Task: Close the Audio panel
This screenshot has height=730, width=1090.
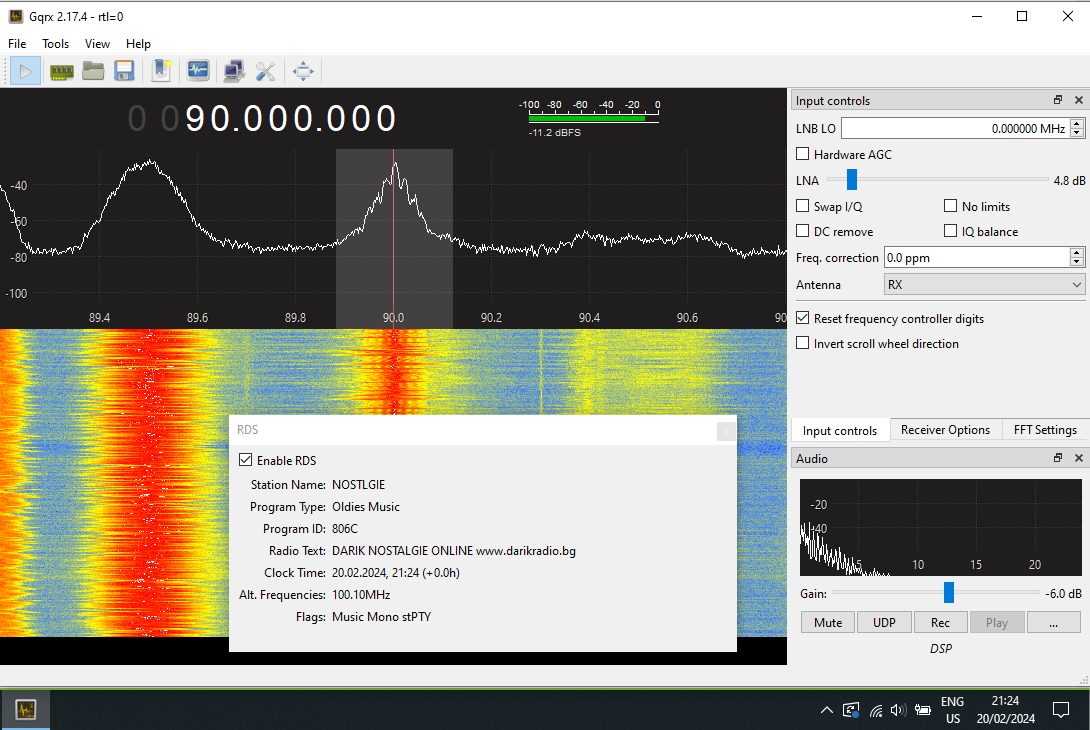Action: 1079,457
